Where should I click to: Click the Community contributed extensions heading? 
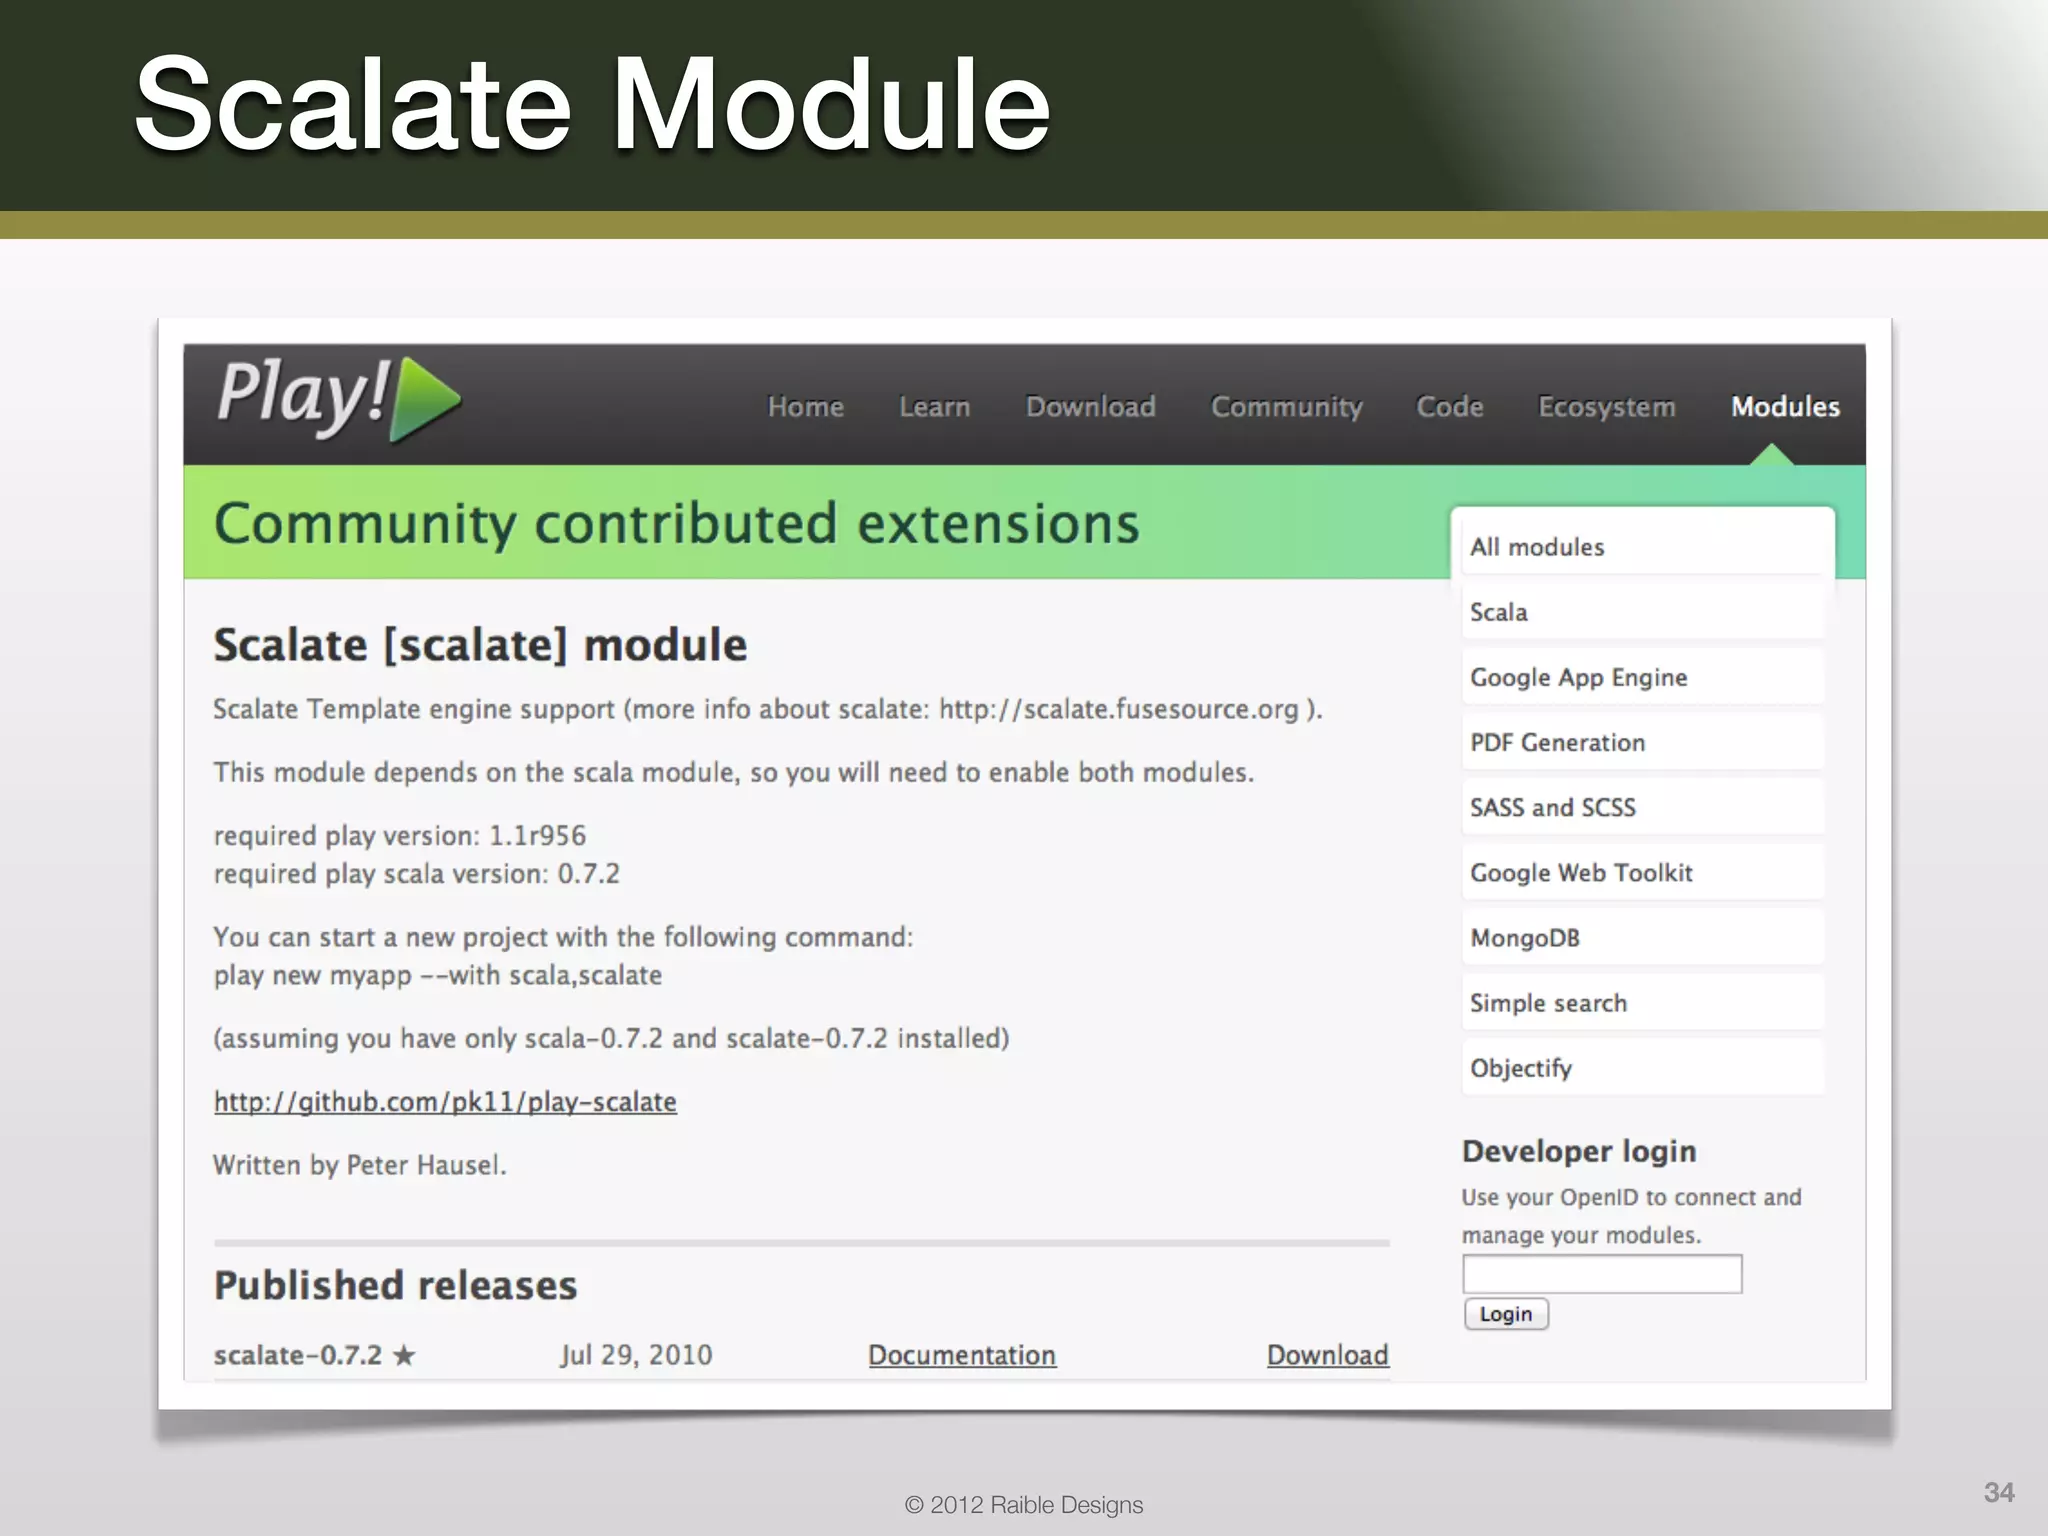677,524
